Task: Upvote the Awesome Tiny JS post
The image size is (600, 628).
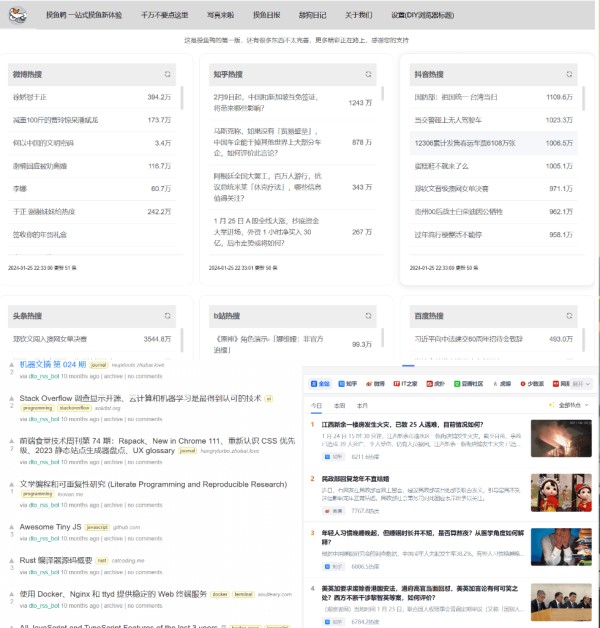Action: tap(12, 527)
